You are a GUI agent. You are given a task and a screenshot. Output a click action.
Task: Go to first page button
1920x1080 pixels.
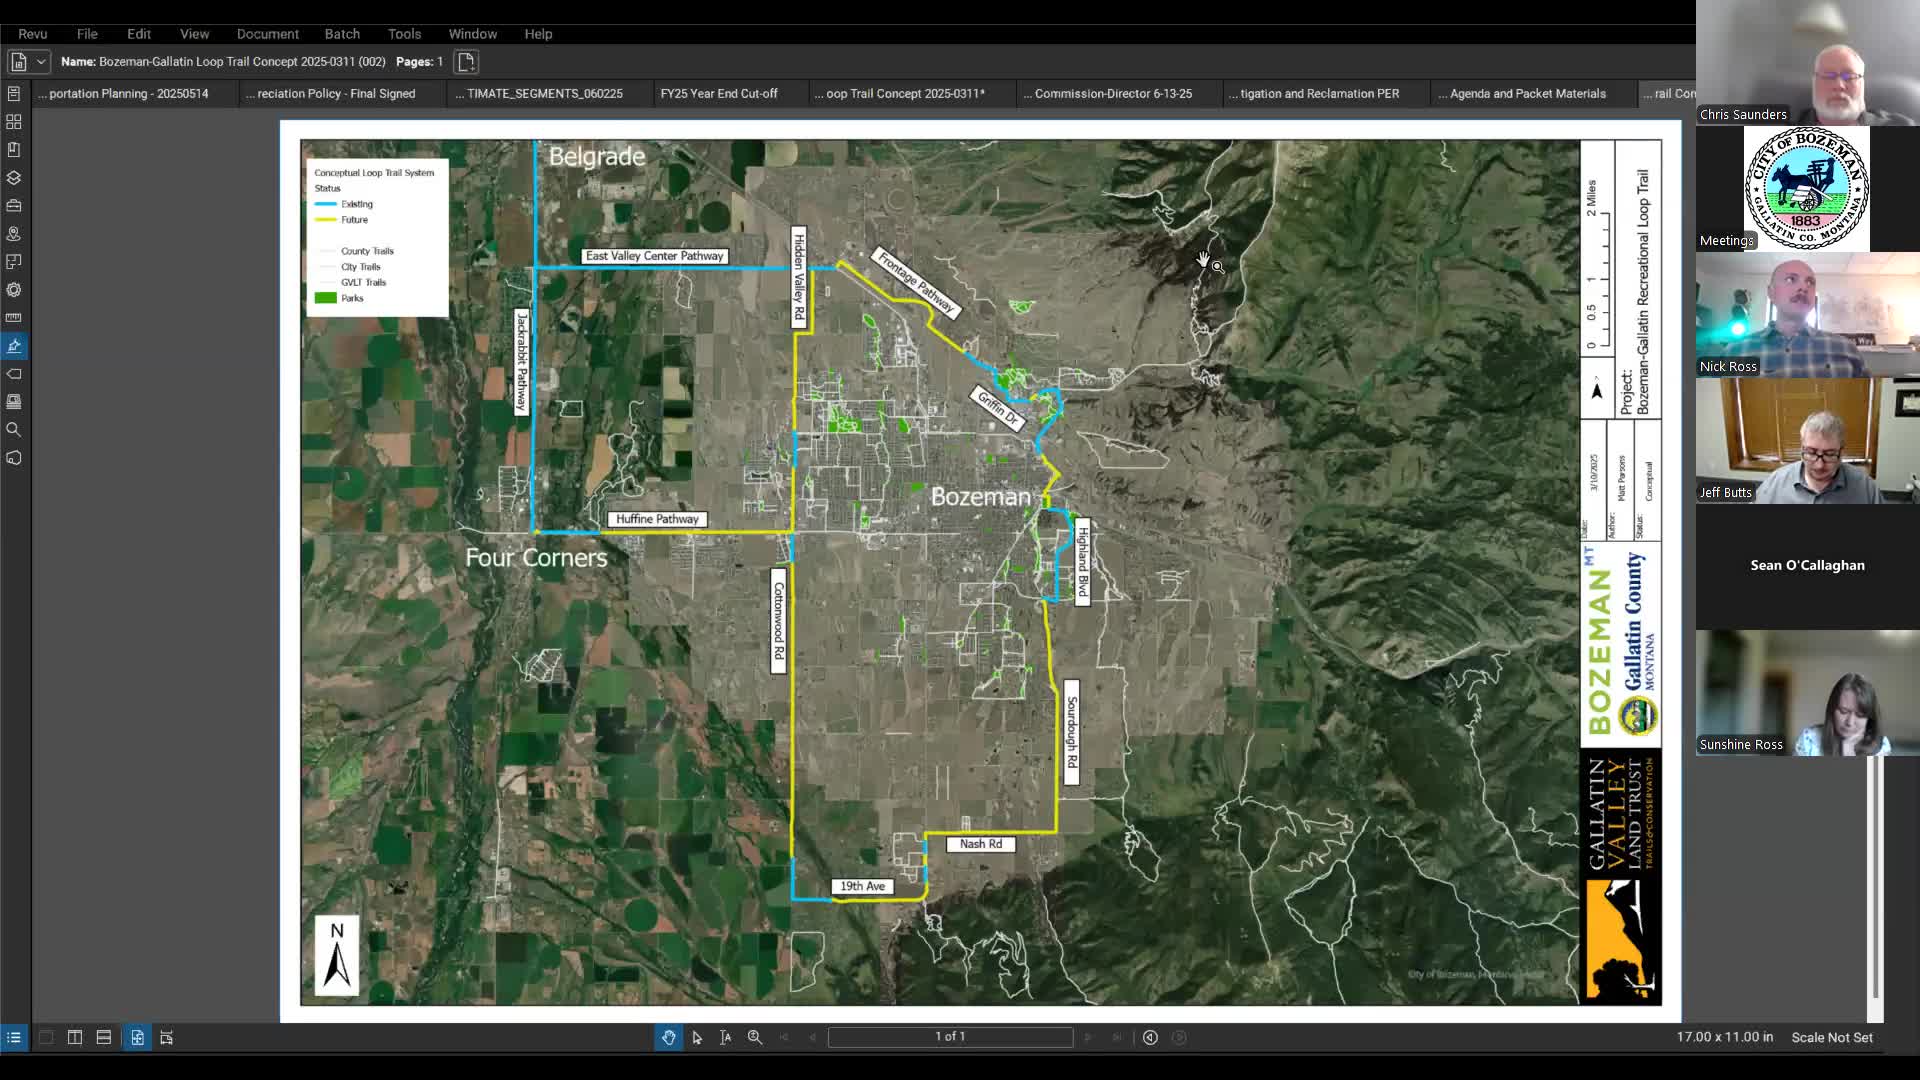784,1037
